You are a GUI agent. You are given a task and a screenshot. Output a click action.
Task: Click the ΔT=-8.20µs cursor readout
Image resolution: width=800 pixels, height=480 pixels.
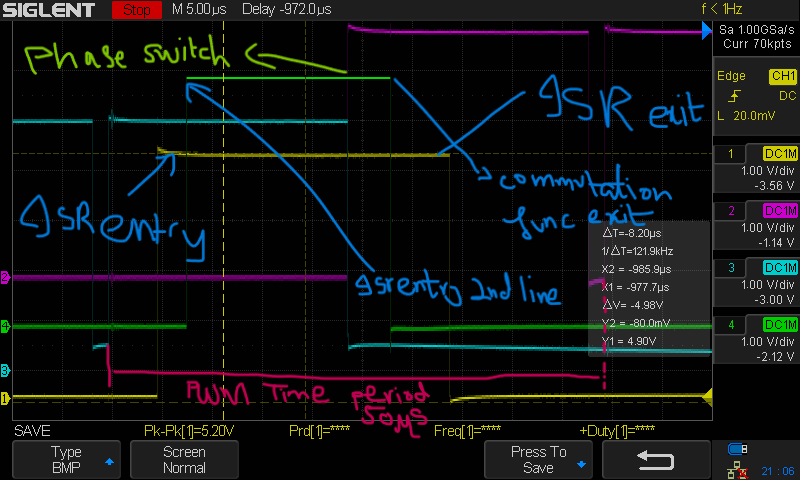coord(632,233)
